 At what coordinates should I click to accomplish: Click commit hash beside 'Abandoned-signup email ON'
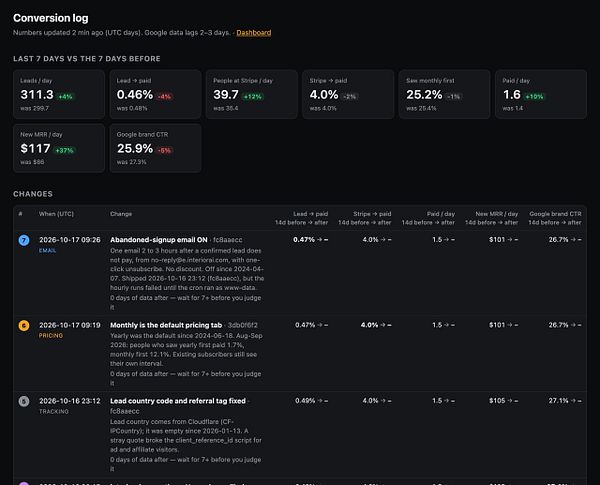coord(228,240)
